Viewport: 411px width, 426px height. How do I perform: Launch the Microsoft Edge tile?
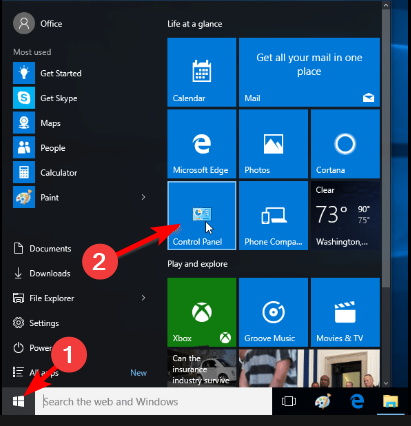tap(202, 144)
